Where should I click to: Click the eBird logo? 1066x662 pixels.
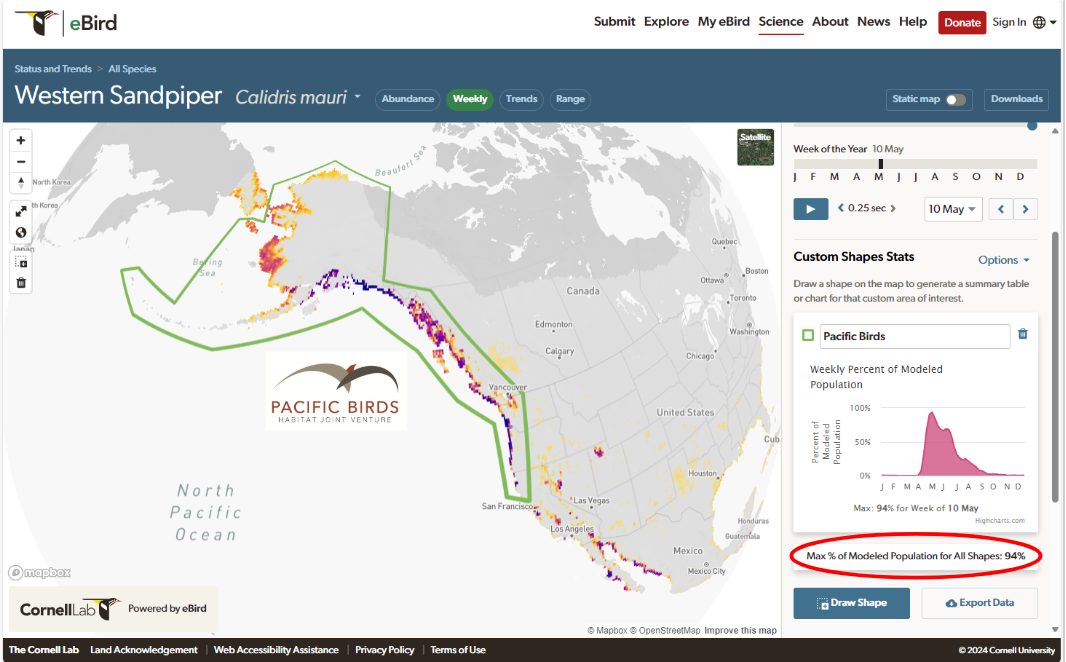pyautogui.click(x=66, y=23)
